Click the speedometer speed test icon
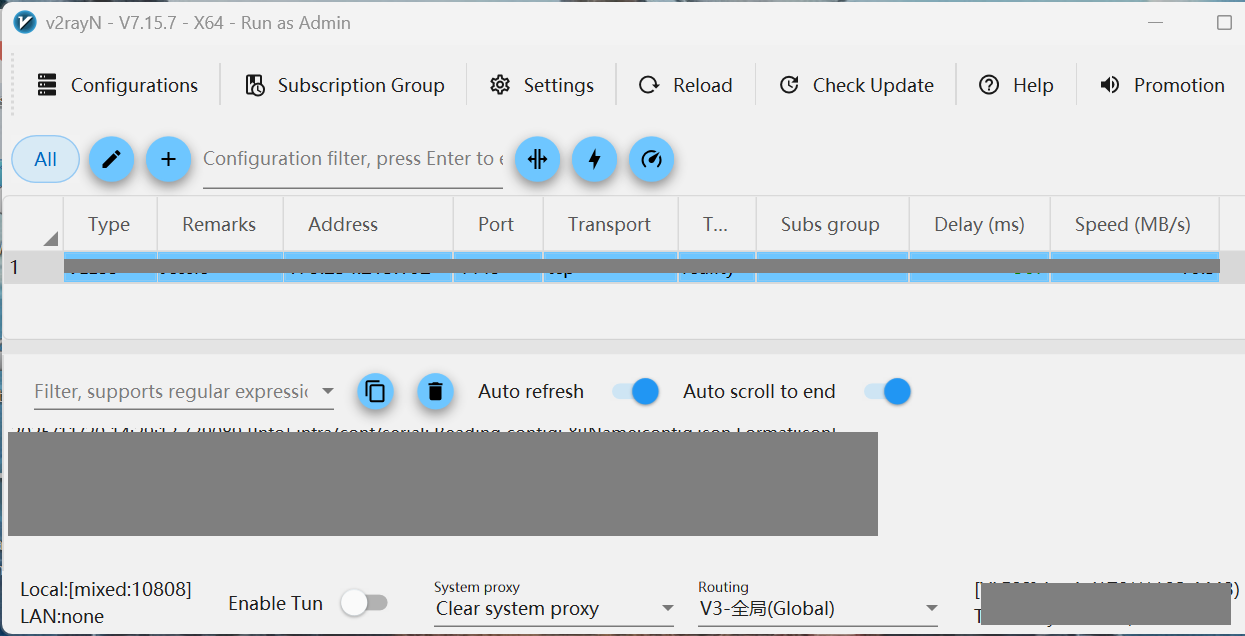 (651, 159)
